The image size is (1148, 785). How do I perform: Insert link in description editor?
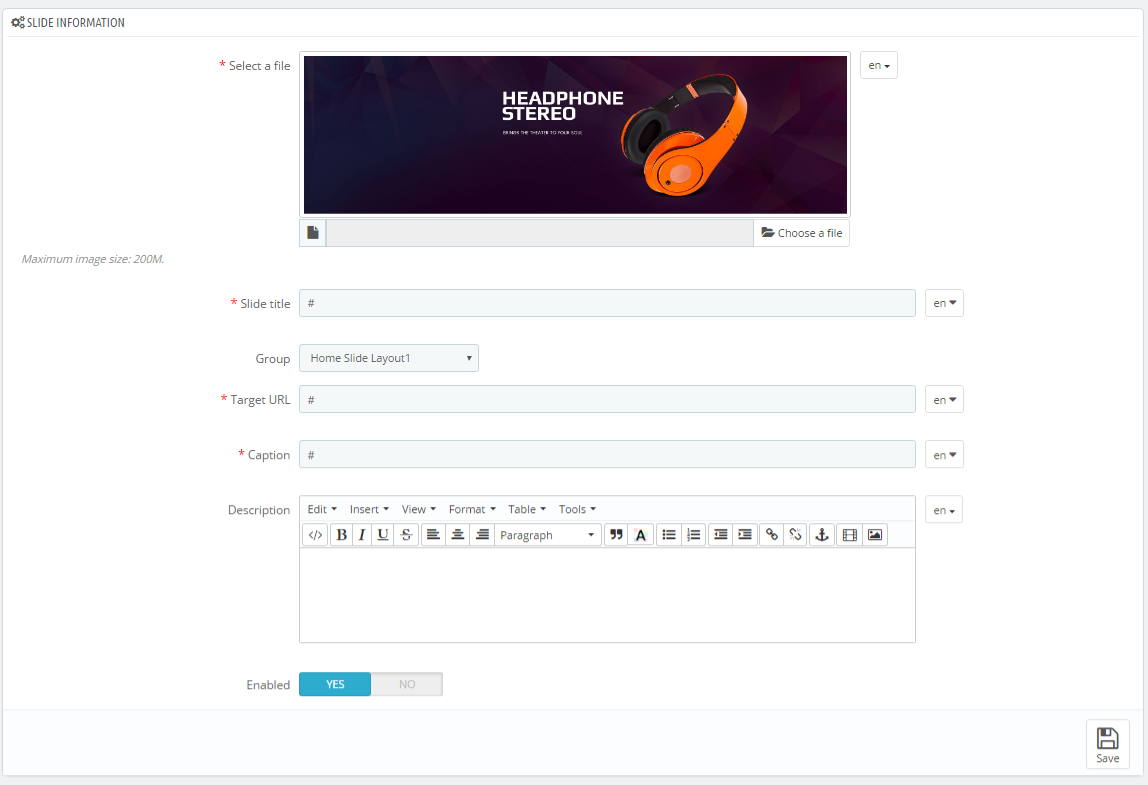tap(772, 535)
